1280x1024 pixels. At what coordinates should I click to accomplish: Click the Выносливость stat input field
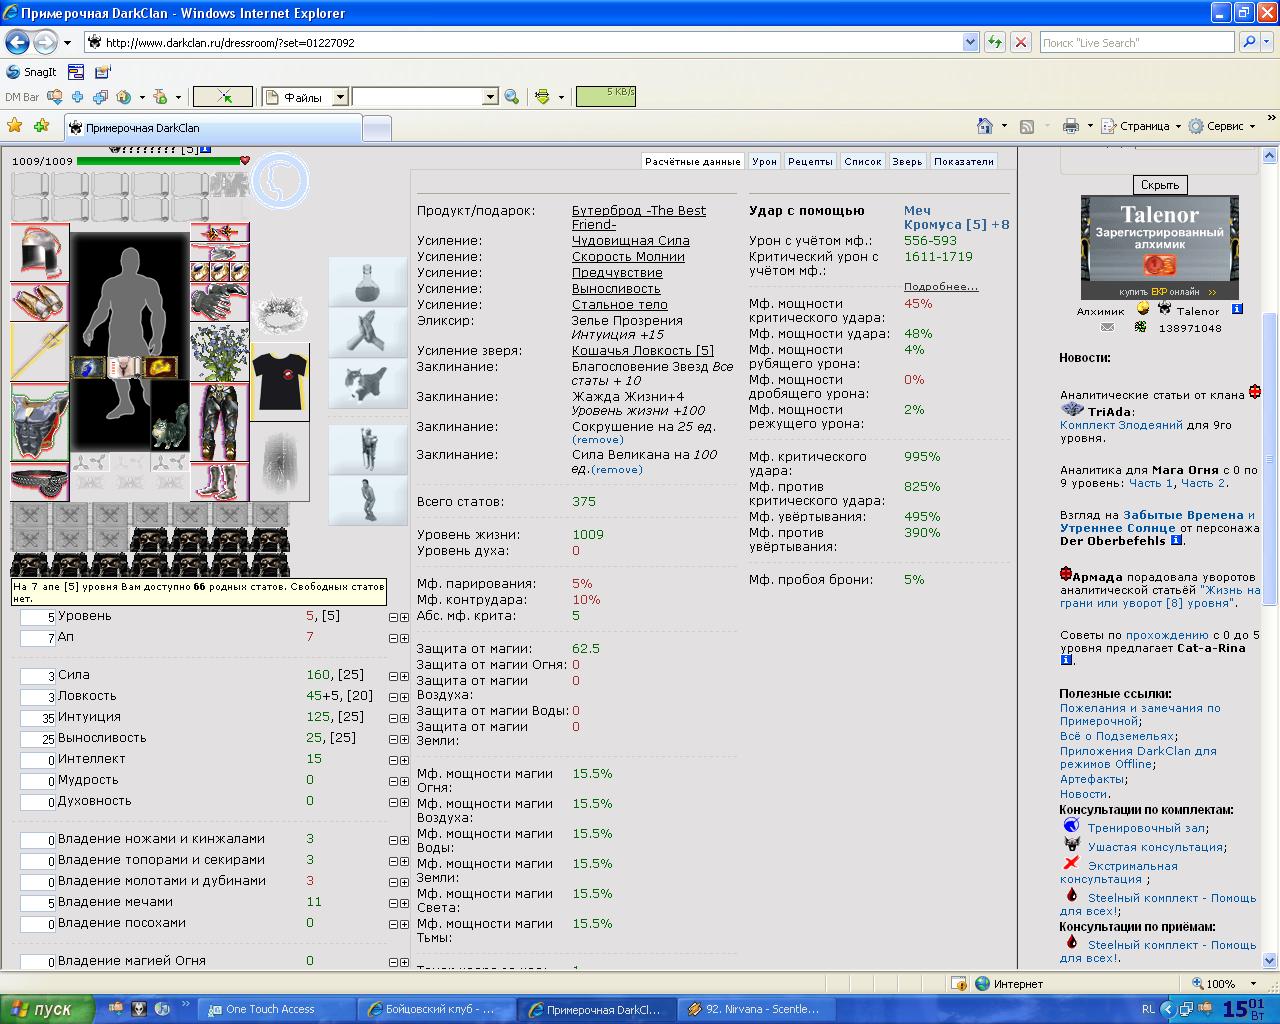(x=38, y=739)
